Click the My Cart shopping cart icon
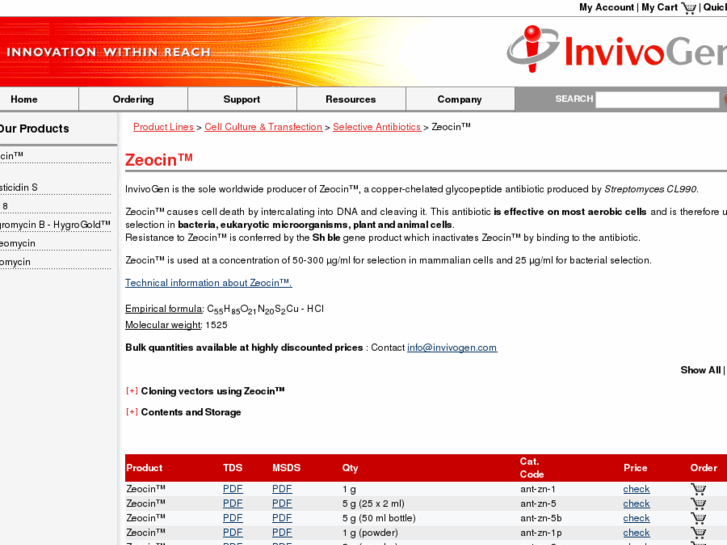727x545 pixels. point(689,8)
